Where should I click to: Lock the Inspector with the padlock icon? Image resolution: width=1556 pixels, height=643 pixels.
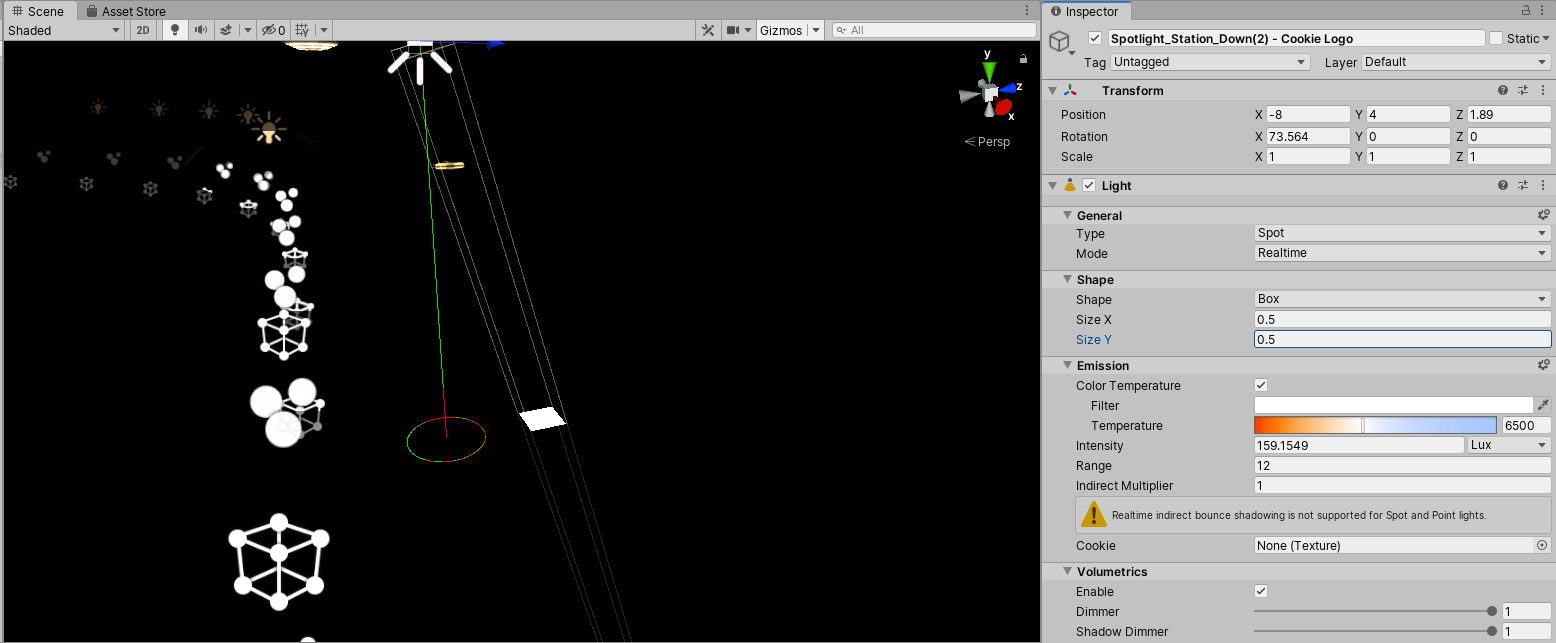(1526, 11)
